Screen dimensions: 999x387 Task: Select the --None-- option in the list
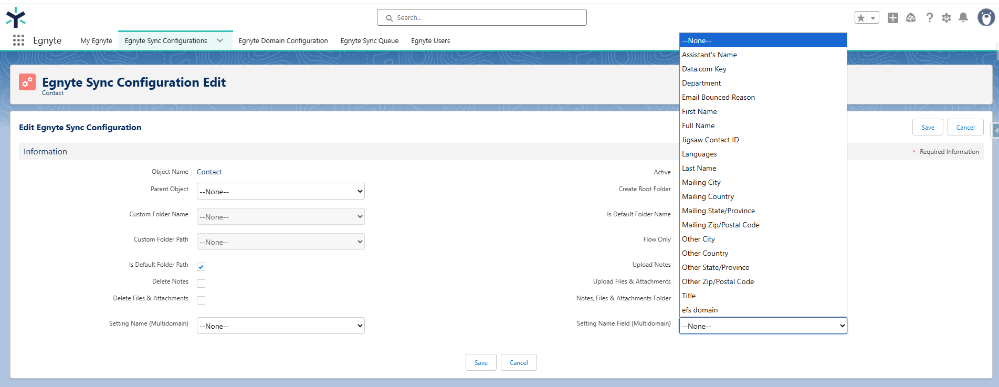click(763, 40)
